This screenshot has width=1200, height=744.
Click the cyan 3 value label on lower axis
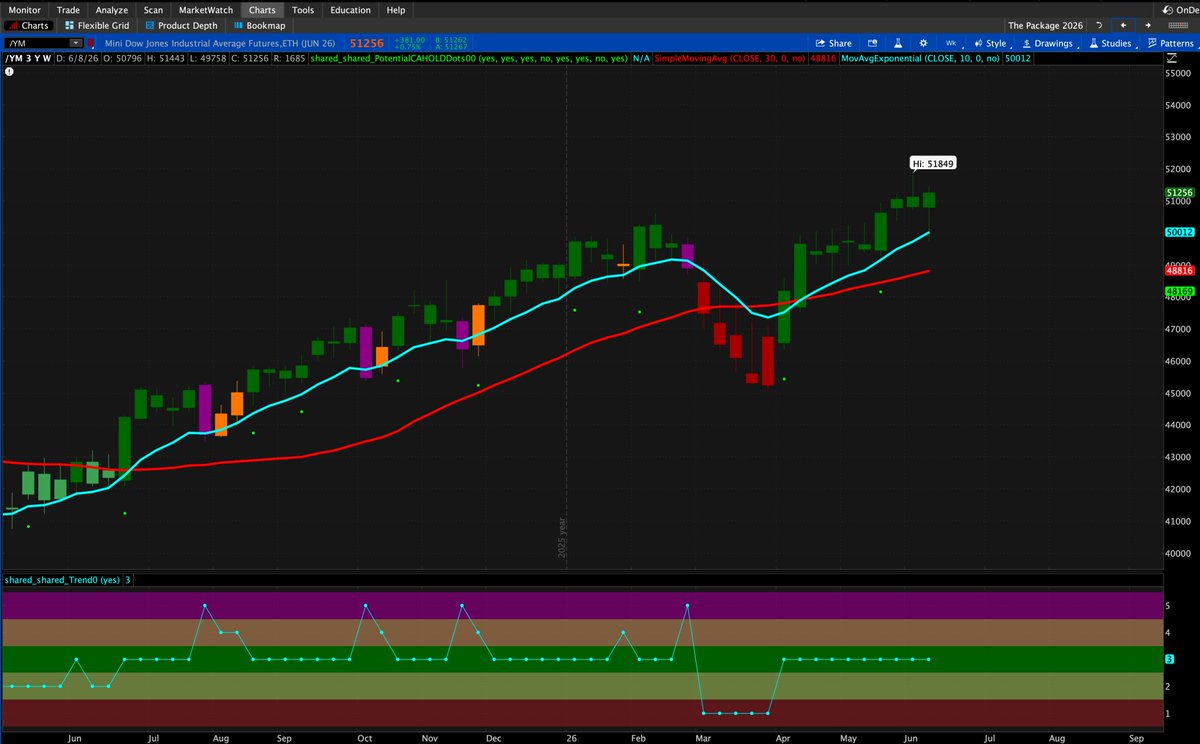[x=1169, y=659]
